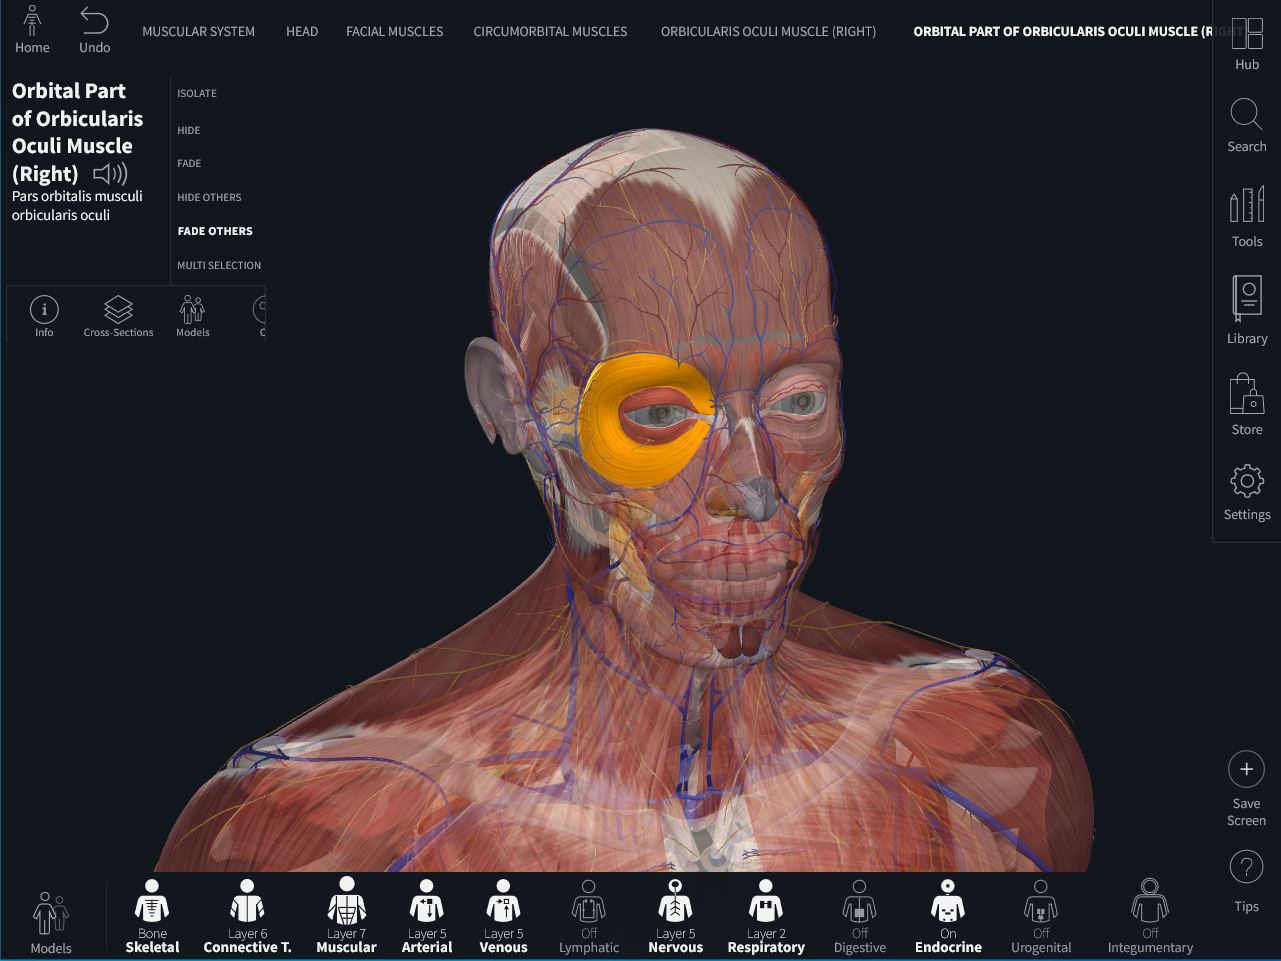Open the Store
The width and height of the screenshot is (1281, 961).
pos(1246,405)
